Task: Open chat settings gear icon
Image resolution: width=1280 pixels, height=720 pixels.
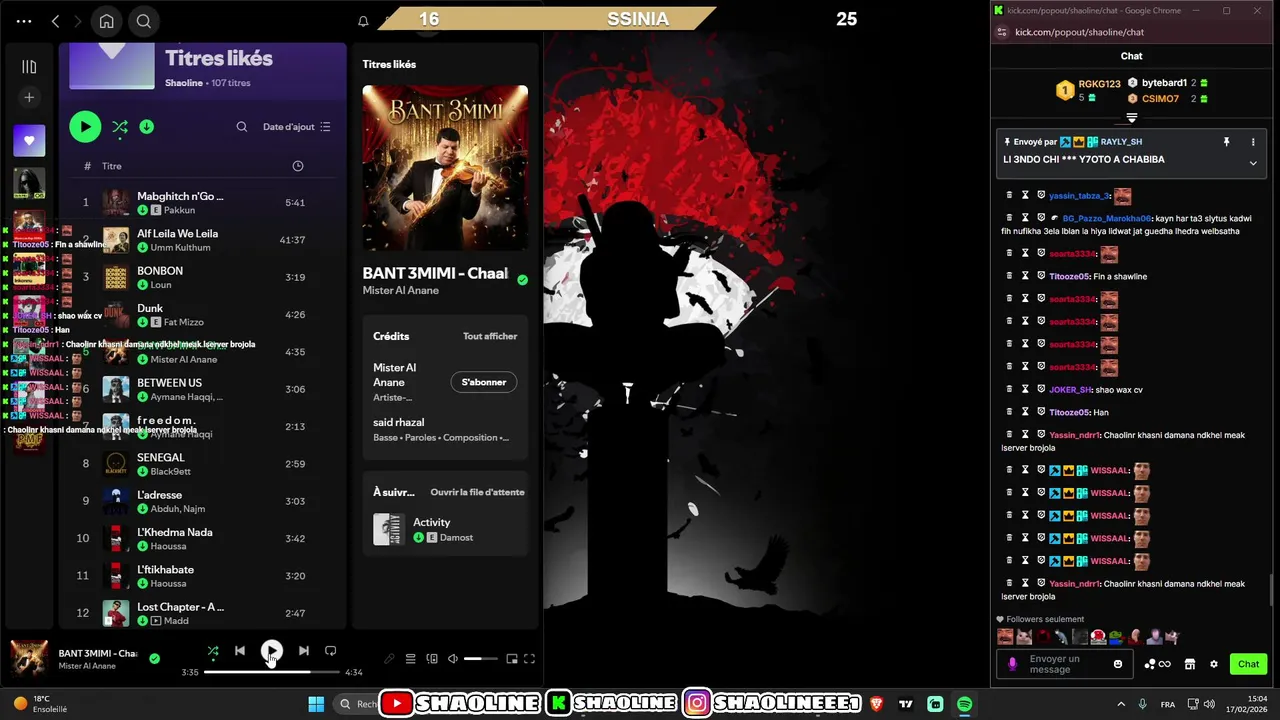Action: [x=1214, y=664]
